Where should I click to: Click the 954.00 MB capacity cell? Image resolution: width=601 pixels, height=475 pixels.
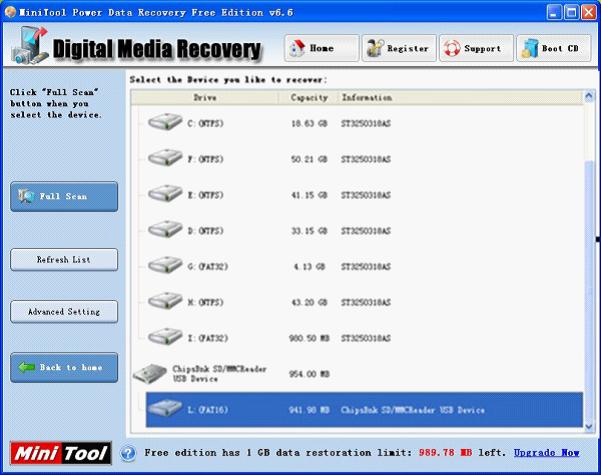pyautogui.click(x=309, y=374)
